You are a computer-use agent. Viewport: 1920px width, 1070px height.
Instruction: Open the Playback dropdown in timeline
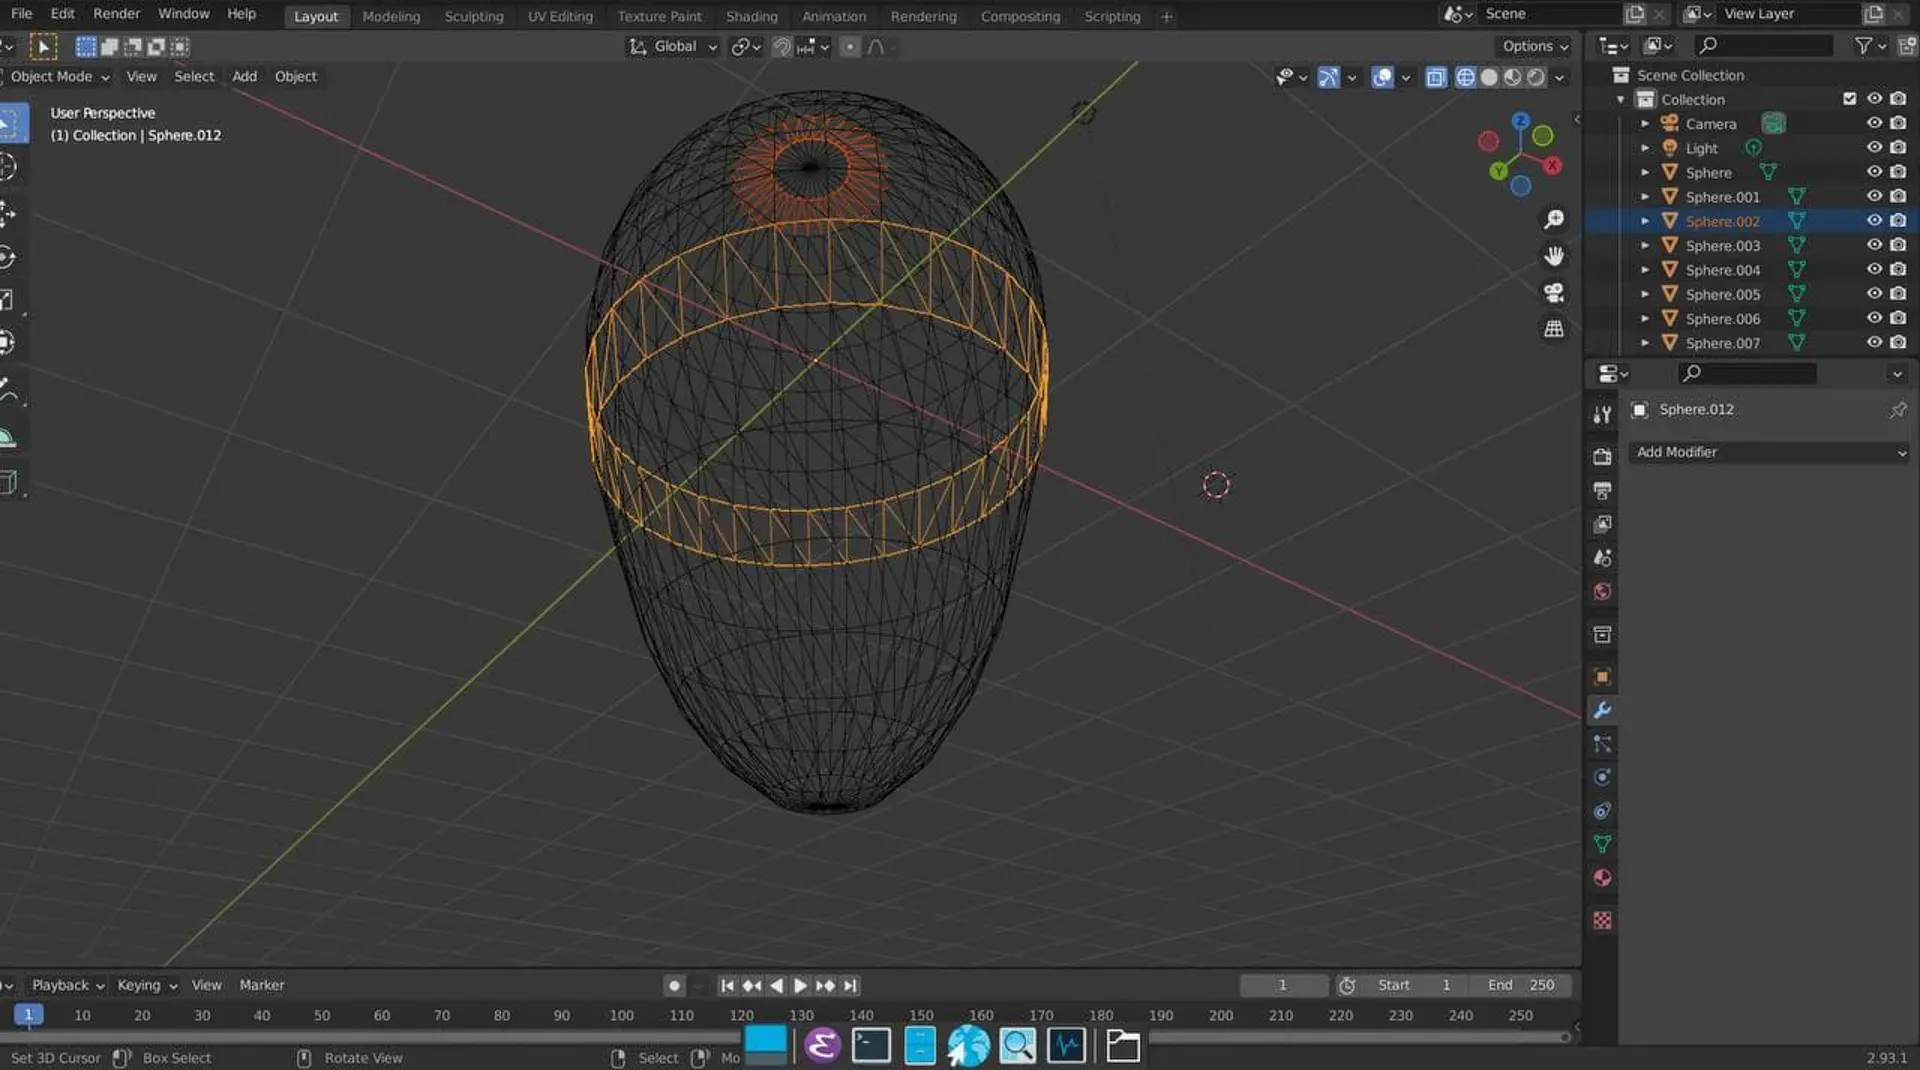tap(68, 985)
